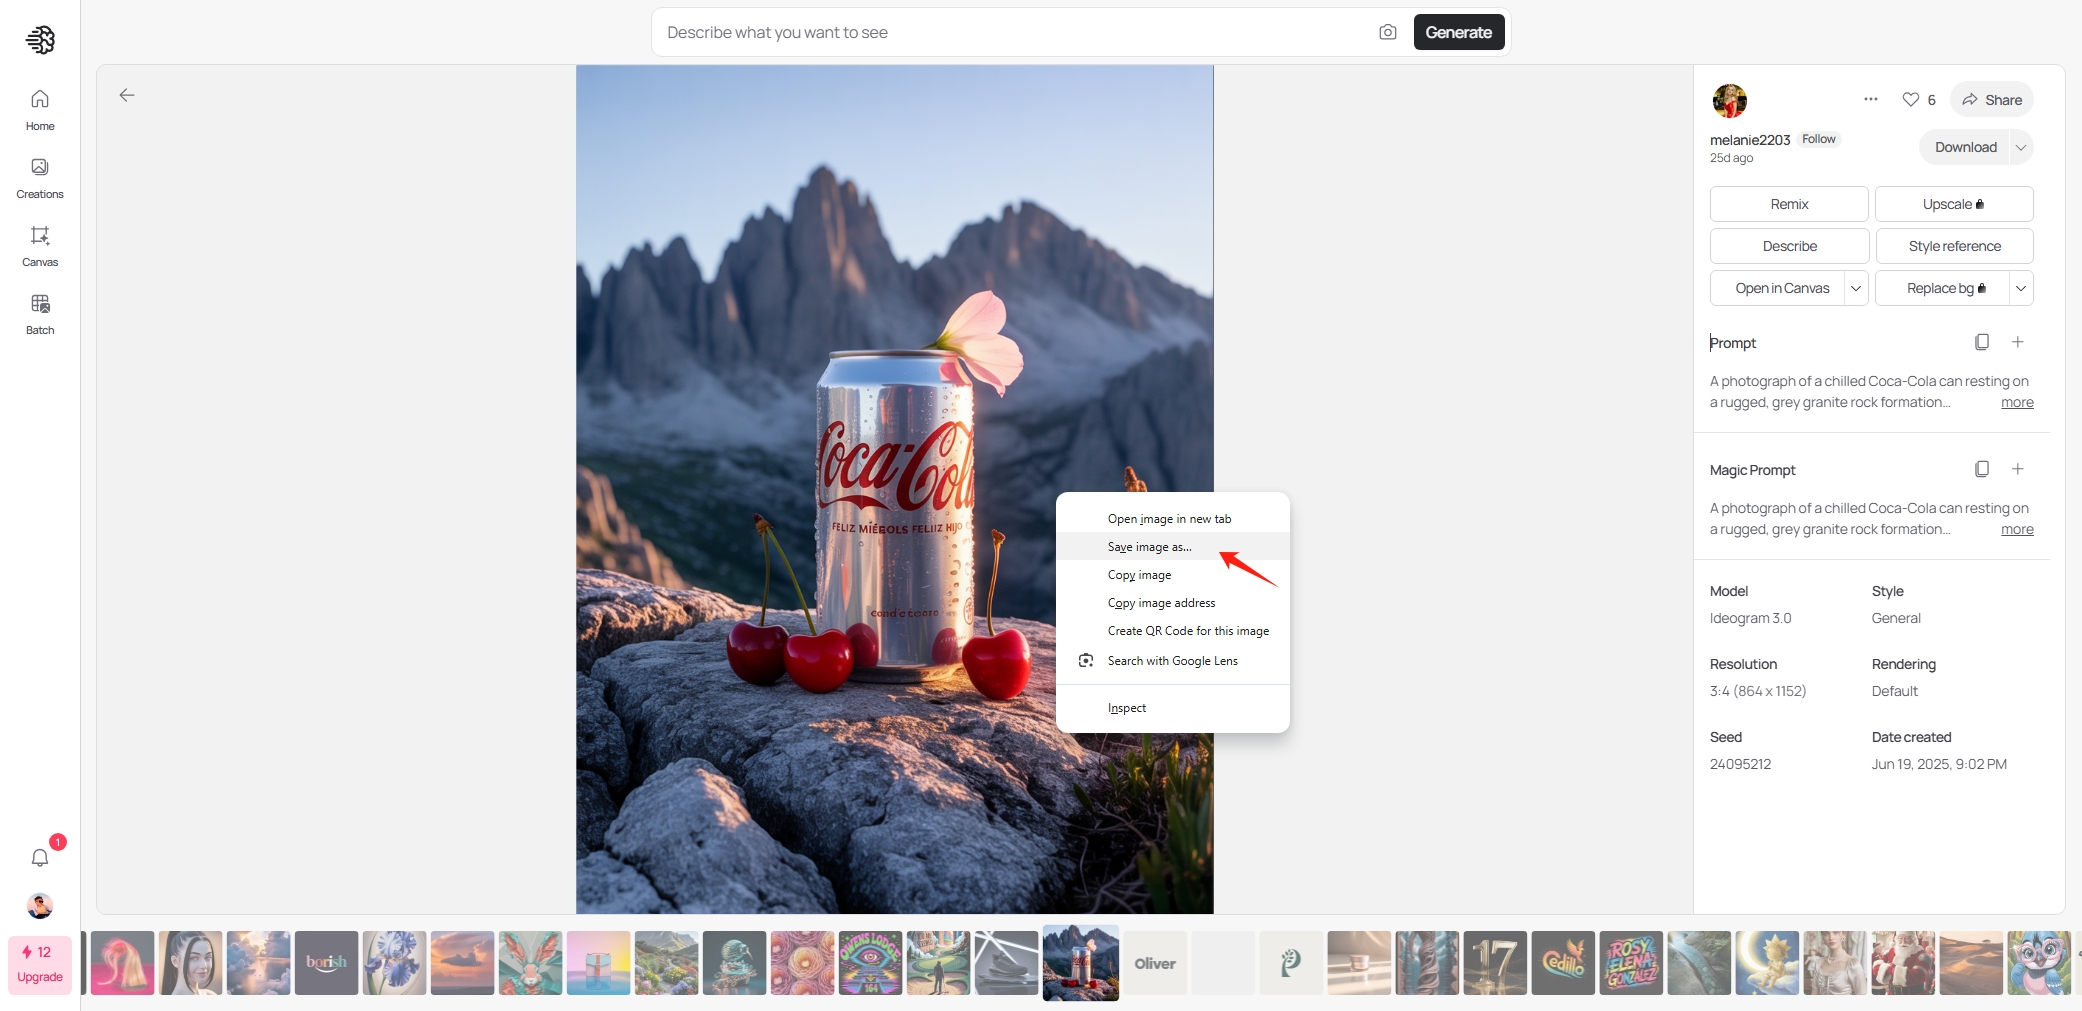Screen dimensions: 2082x1011
Task: Open the 'Rosy Elena Gonzalez' thumbnail
Action: (1631, 963)
